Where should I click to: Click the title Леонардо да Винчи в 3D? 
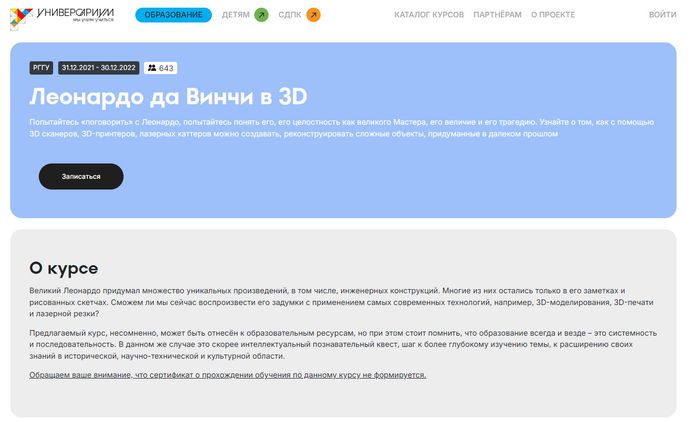pos(167,96)
